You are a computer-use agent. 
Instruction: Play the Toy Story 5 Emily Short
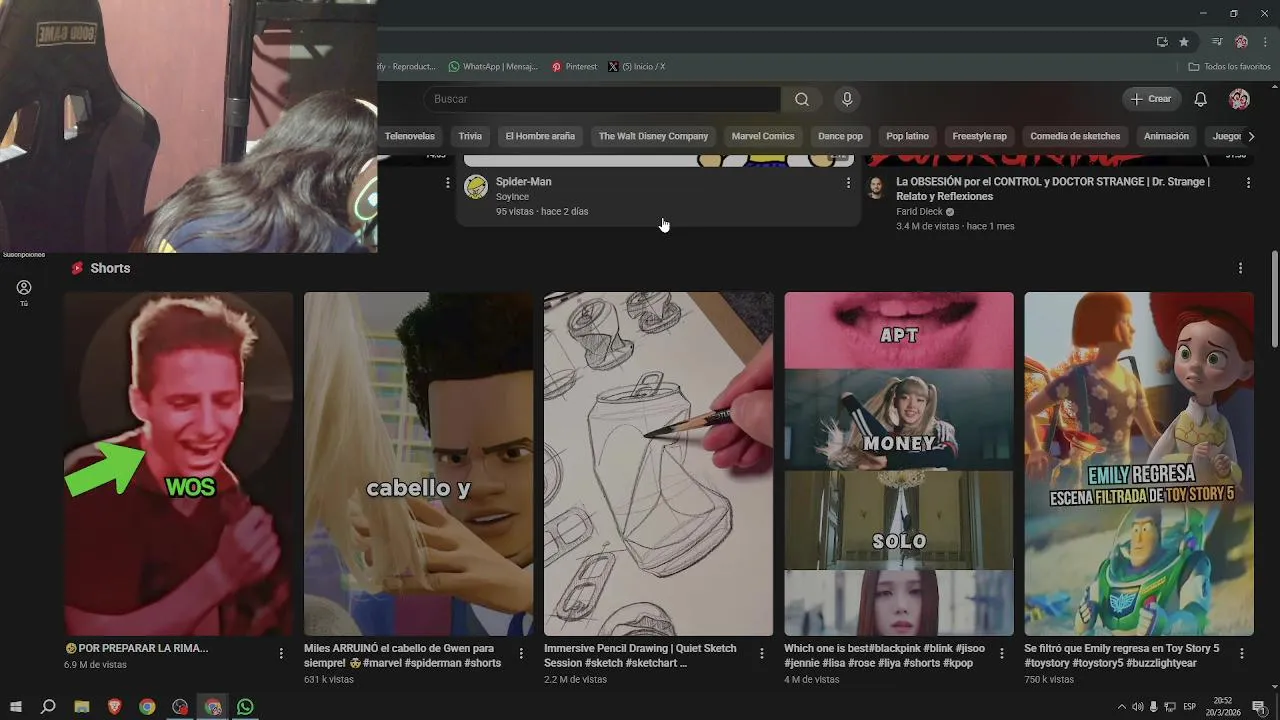click(1139, 464)
